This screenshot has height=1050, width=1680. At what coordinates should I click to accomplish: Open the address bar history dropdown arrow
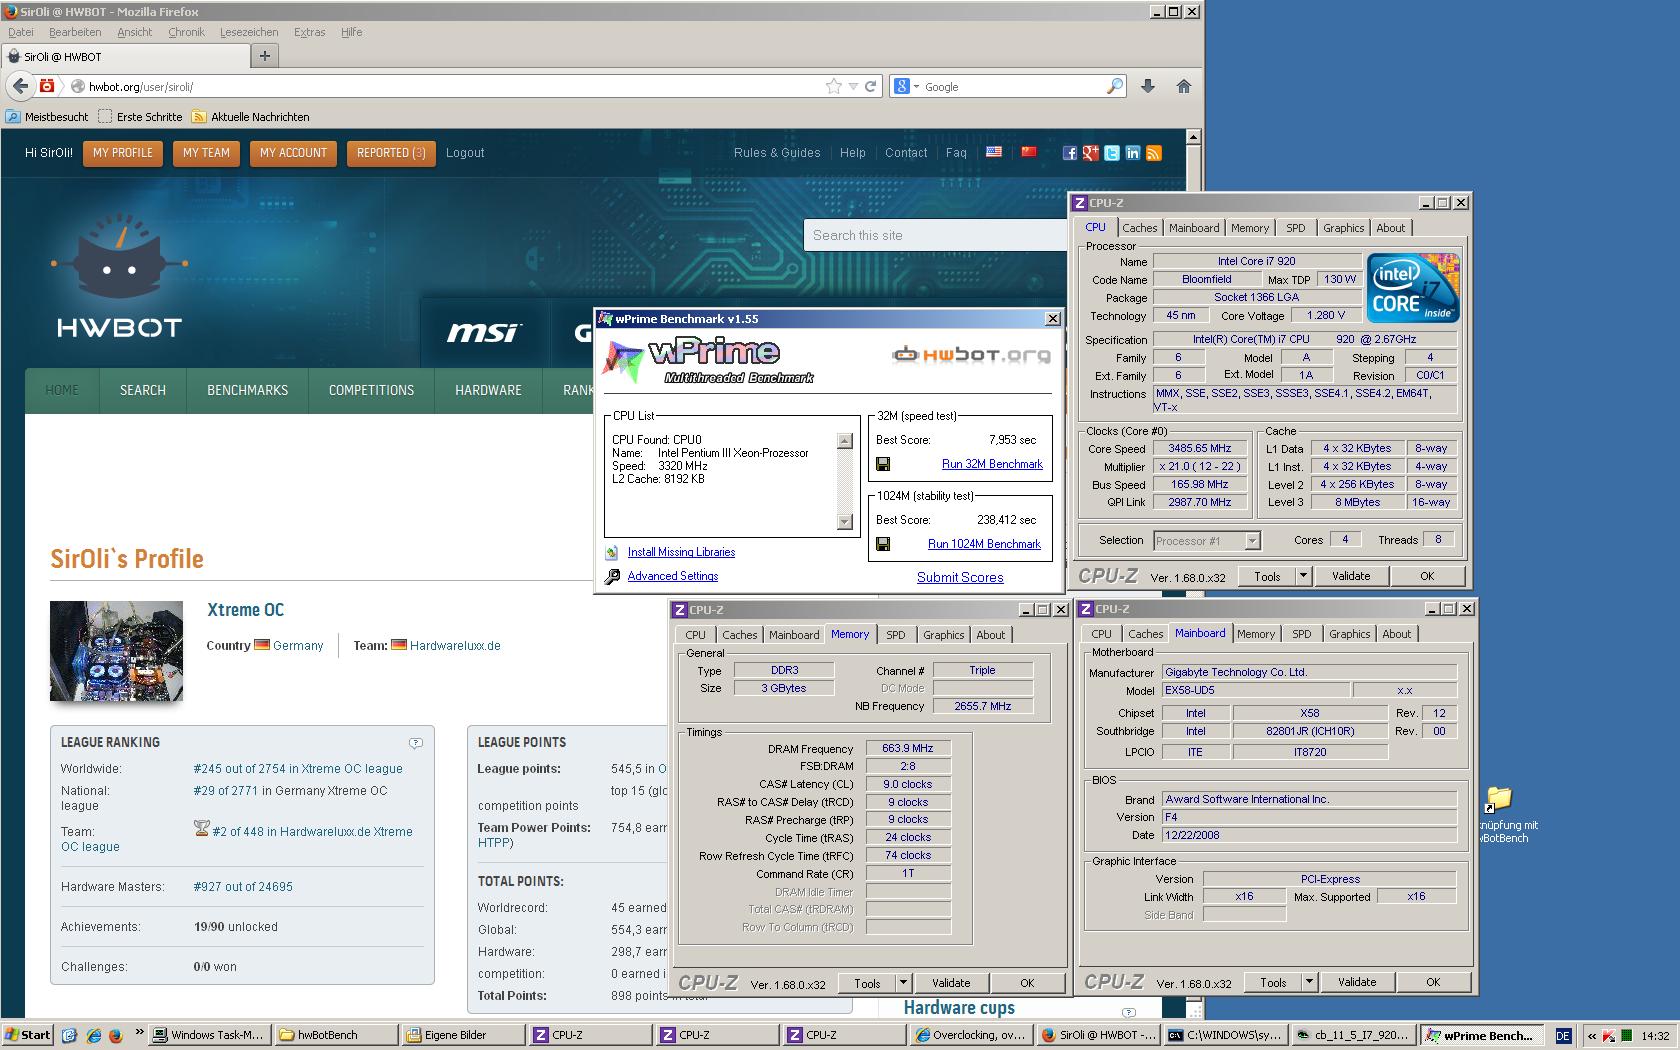(x=853, y=86)
